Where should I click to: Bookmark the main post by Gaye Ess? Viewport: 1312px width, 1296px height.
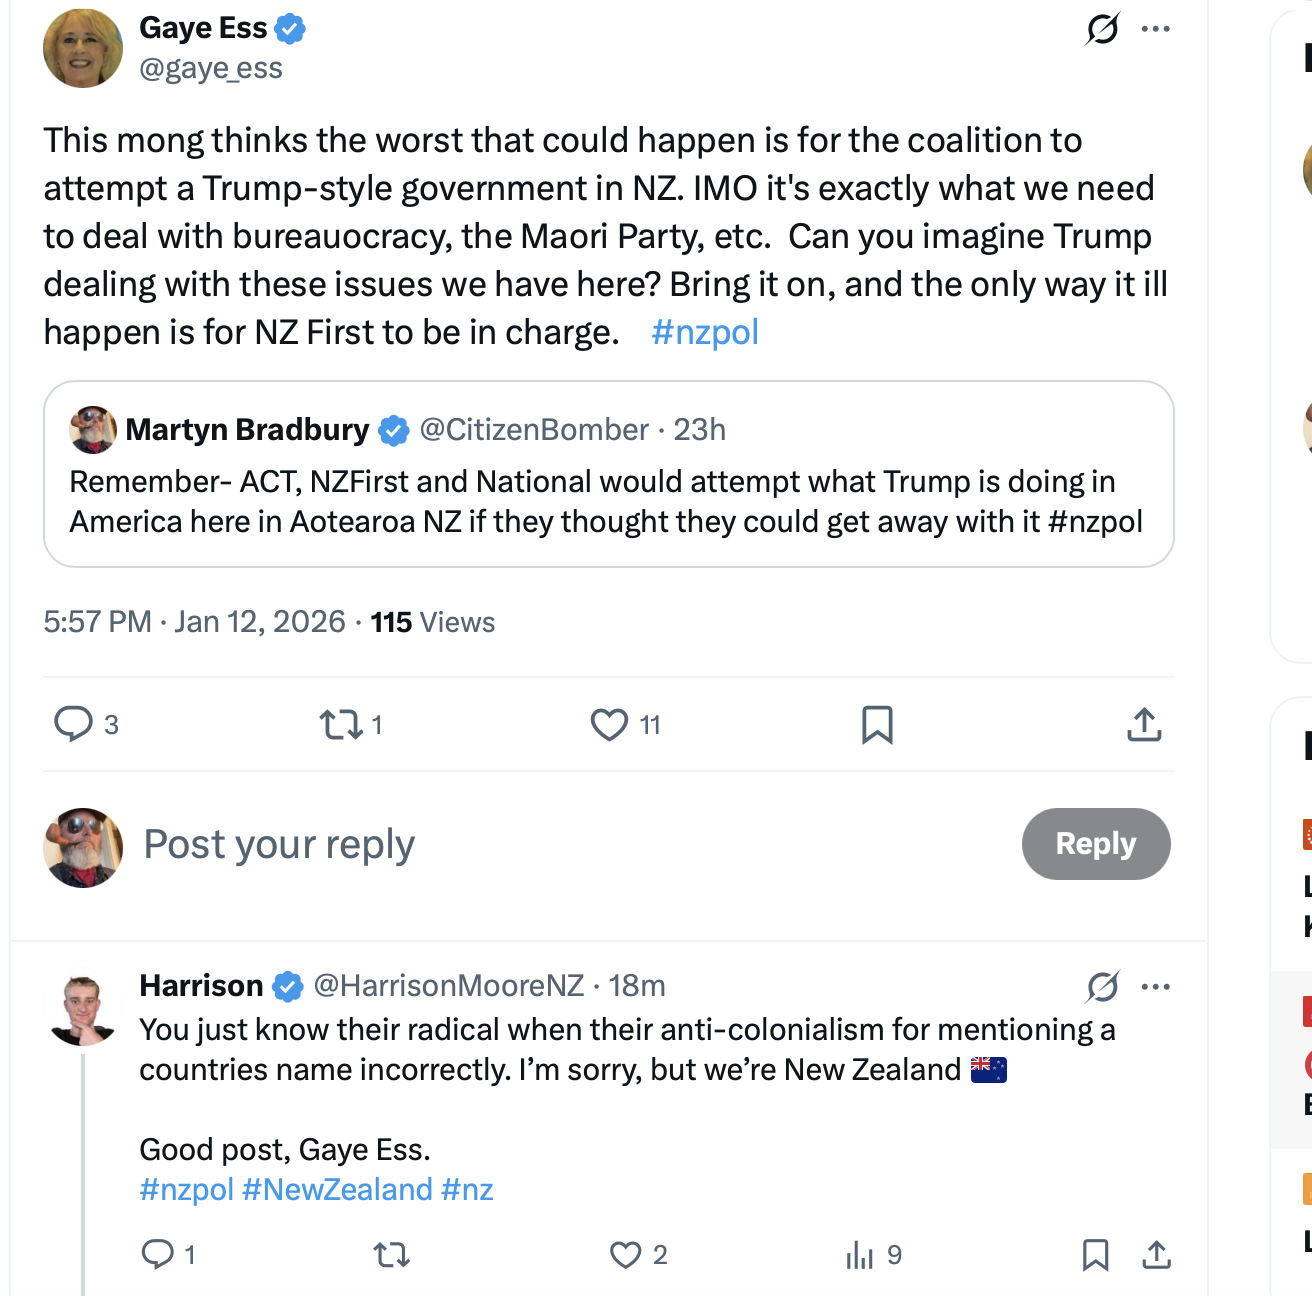[x=877, y=724]
